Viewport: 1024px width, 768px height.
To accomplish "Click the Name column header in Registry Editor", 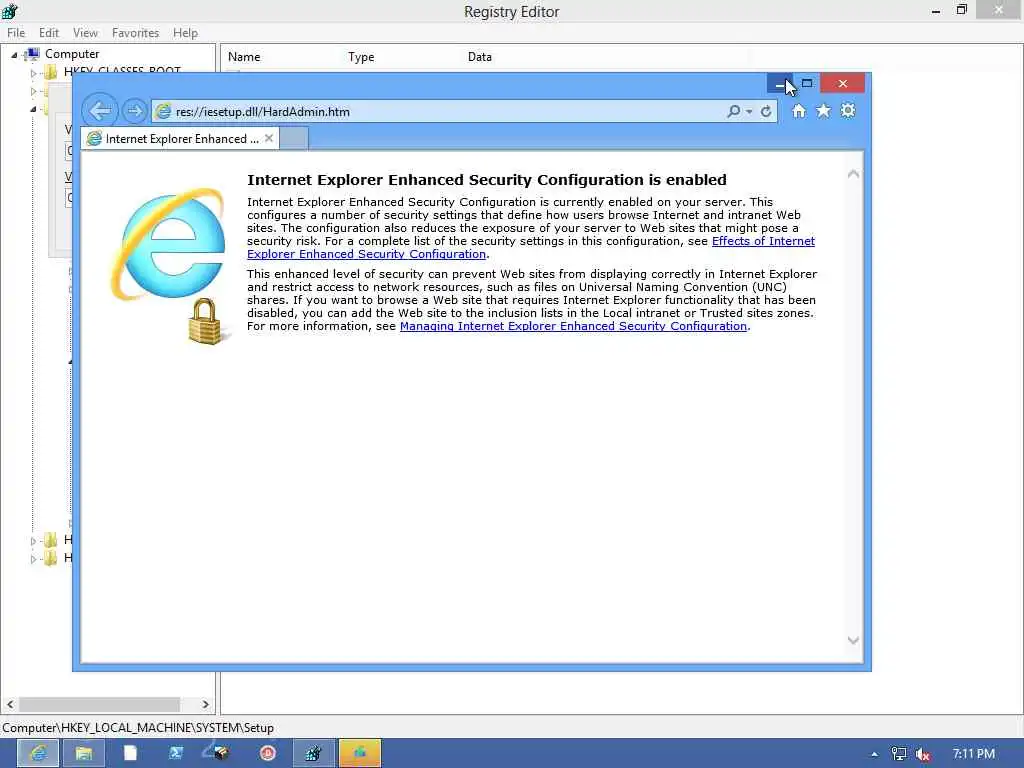I will [244, 57].
